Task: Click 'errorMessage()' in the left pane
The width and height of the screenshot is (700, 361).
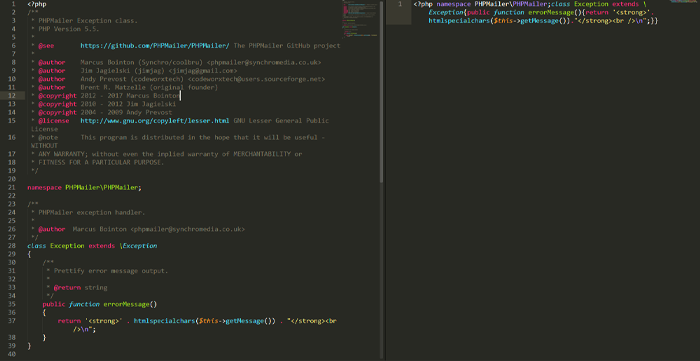Action: (x=130, y=304)
